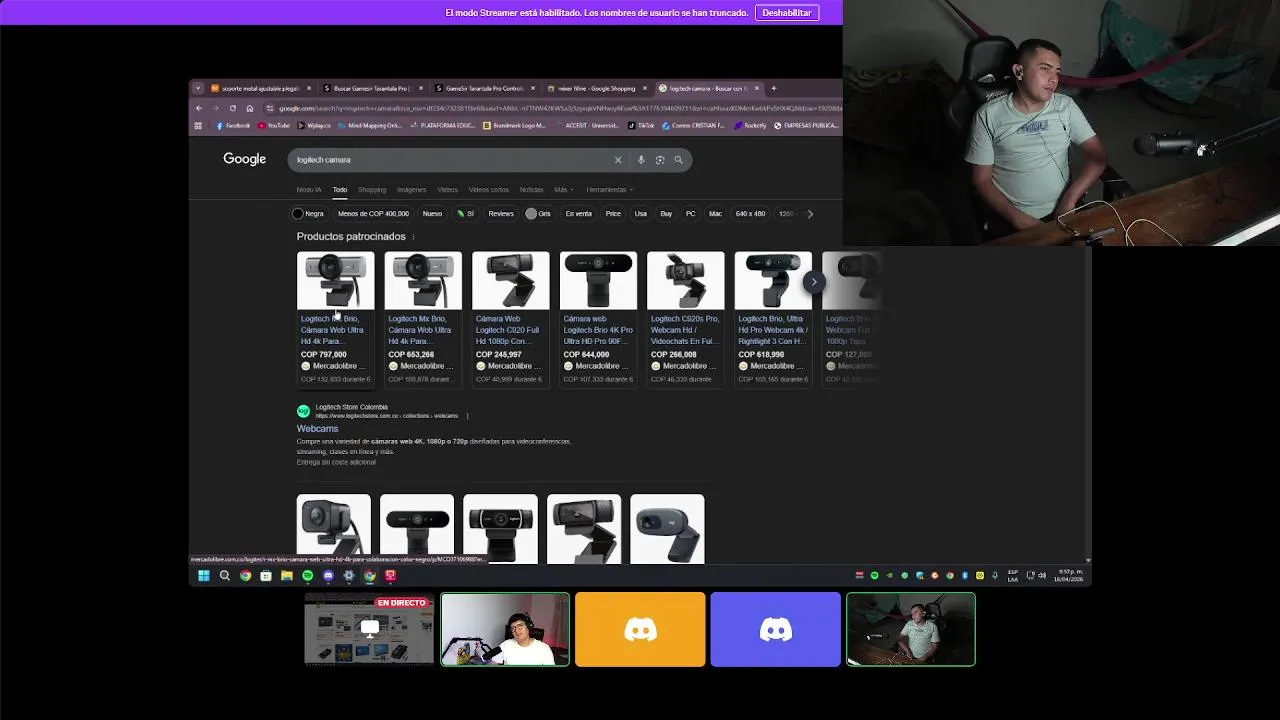
Task: Select the Modo IA search tab
Action: pos(309,190)
